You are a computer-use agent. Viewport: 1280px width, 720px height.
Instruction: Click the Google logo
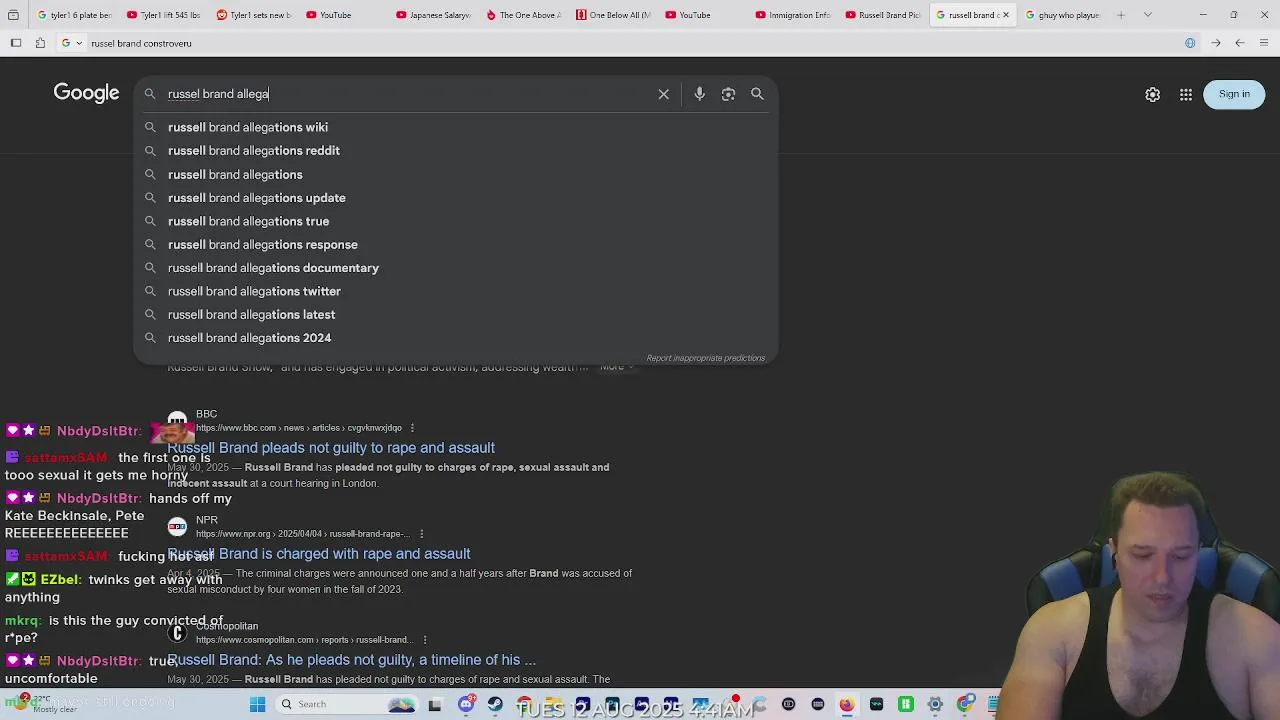click(86, 93)
